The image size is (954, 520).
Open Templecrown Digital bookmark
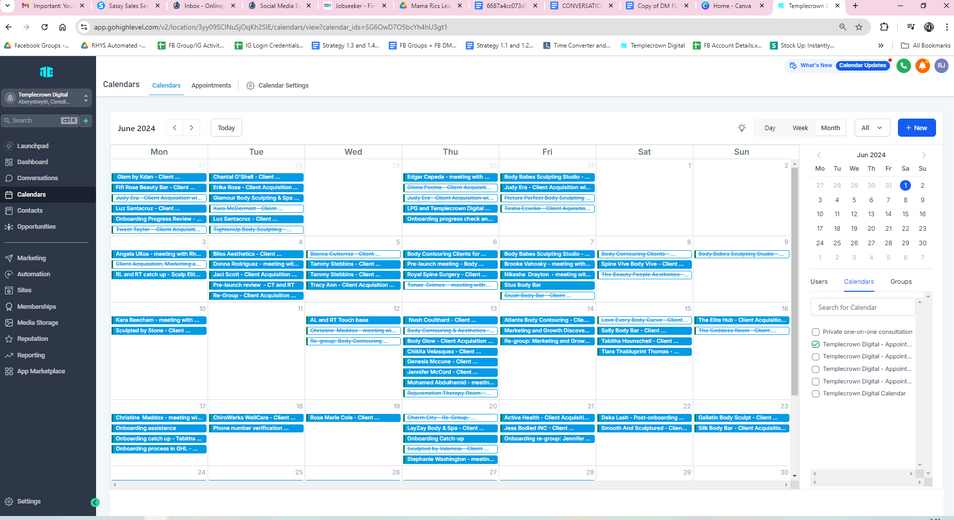click(x=653, y=46)
